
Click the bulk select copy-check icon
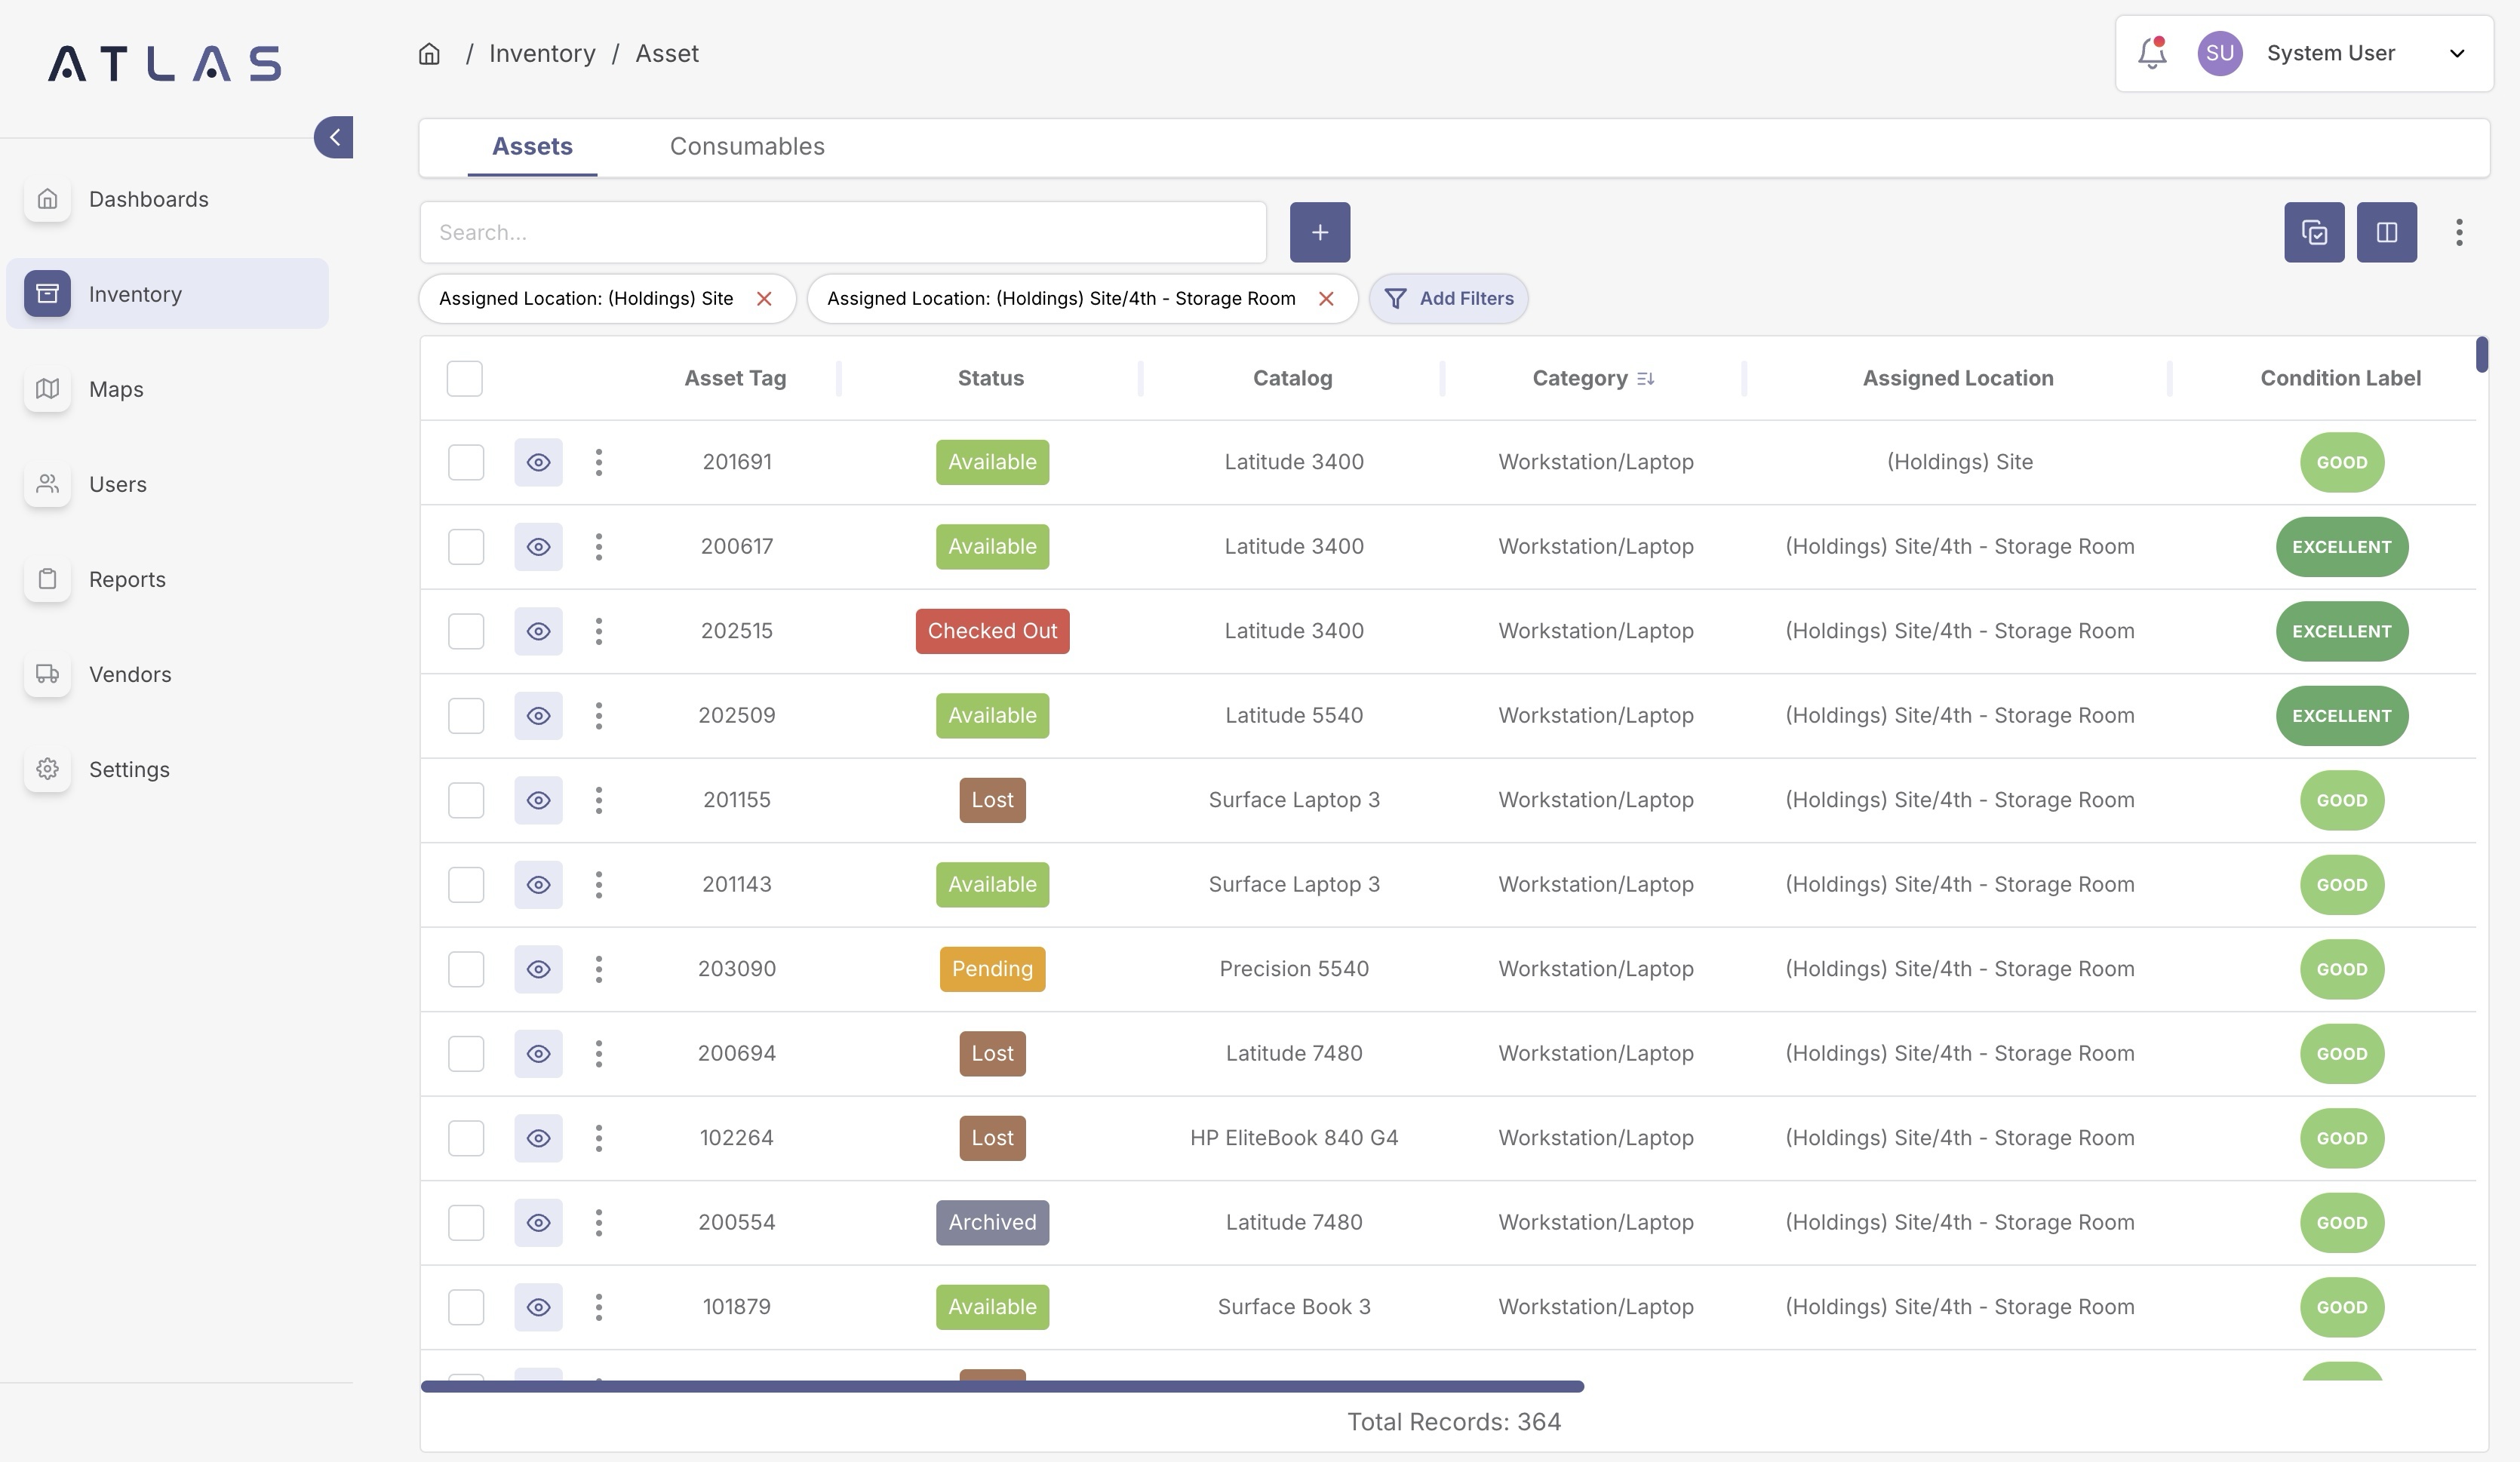(2314, 233)
